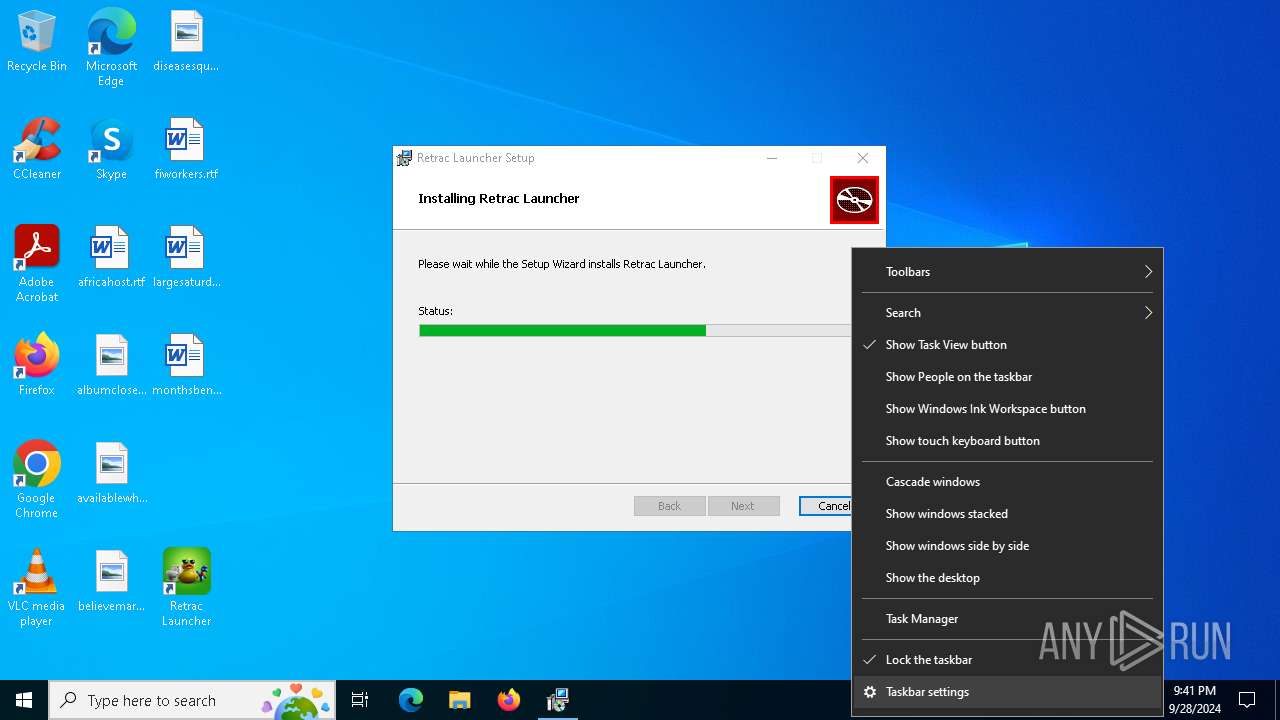Expand the Search submenu

[1008, 313]
